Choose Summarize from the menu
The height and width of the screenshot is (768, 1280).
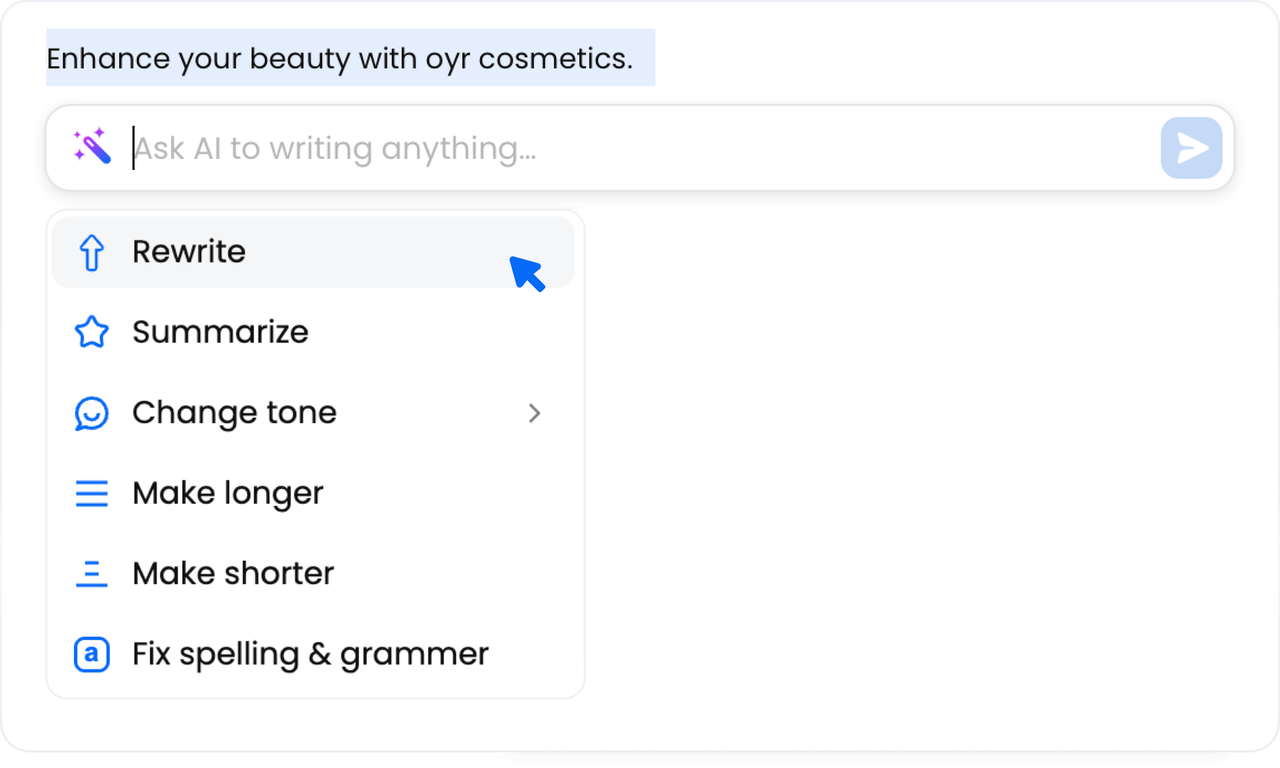click(220, 332)
